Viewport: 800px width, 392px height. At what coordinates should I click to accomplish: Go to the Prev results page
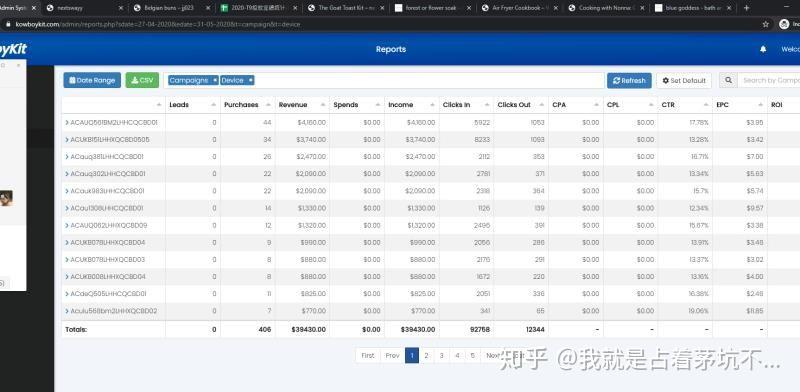(x=392, y=355)
